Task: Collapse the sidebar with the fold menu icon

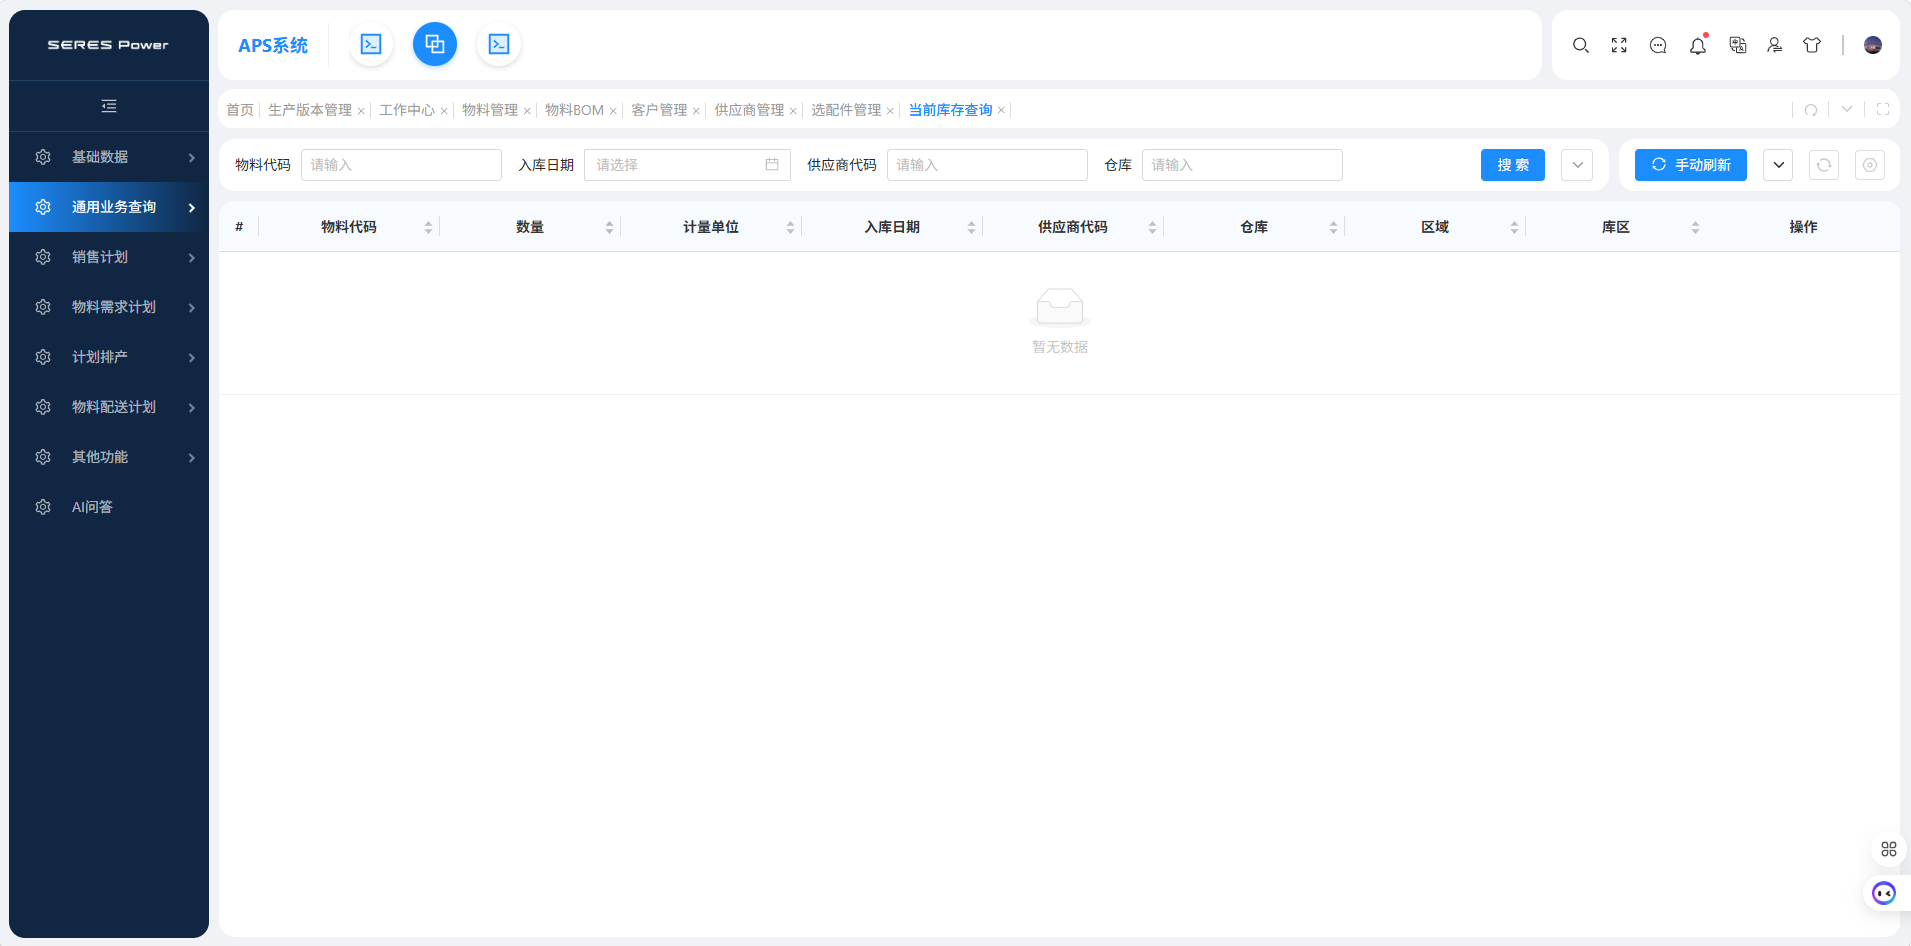Action: (x=109, y=106)
